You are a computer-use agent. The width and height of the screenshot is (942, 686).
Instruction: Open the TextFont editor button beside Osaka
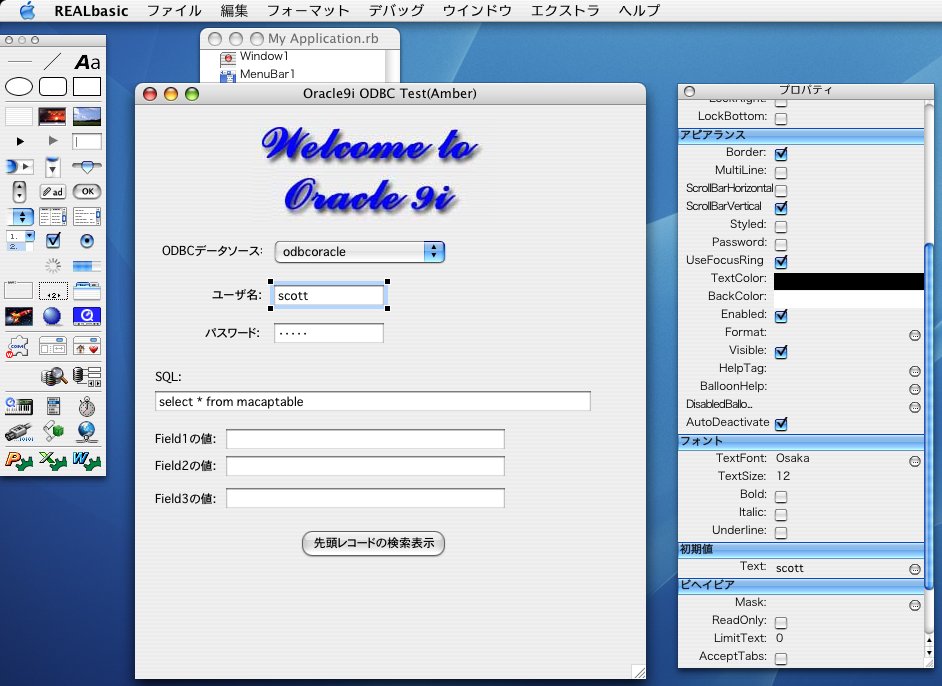914,461
